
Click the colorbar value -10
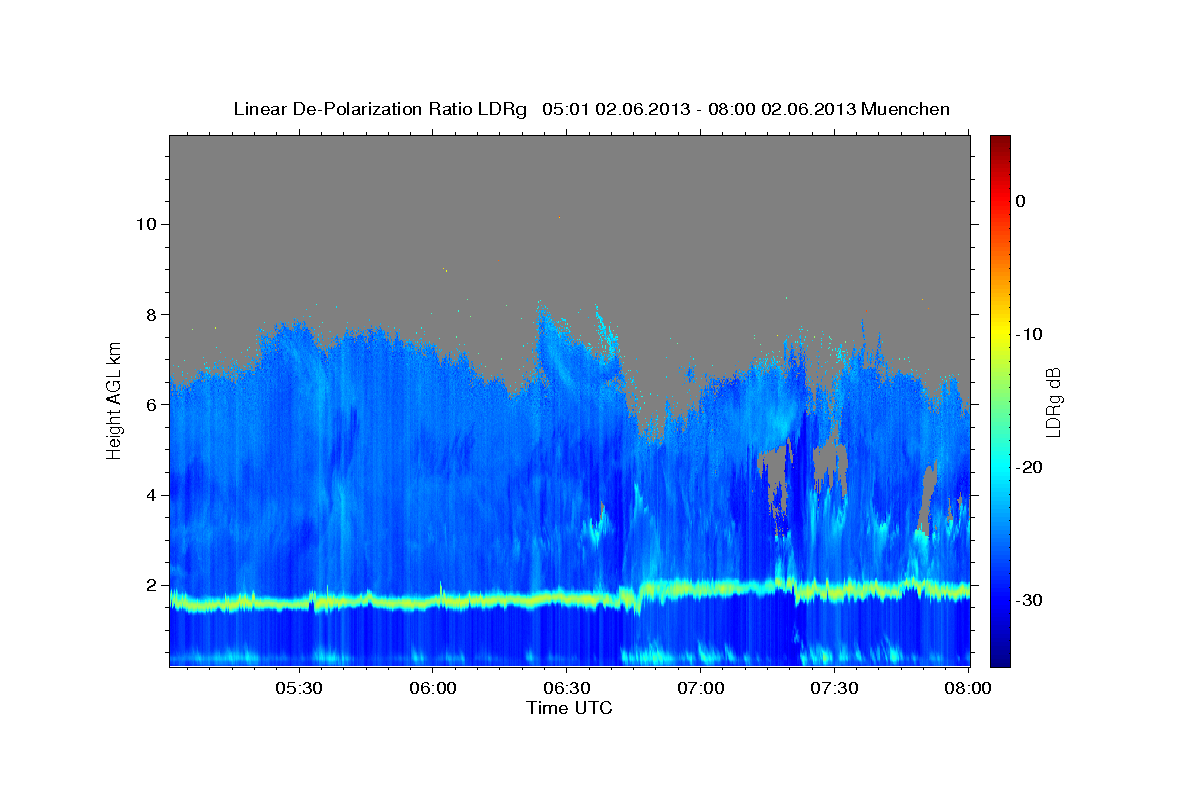[x=1028, y=334]
